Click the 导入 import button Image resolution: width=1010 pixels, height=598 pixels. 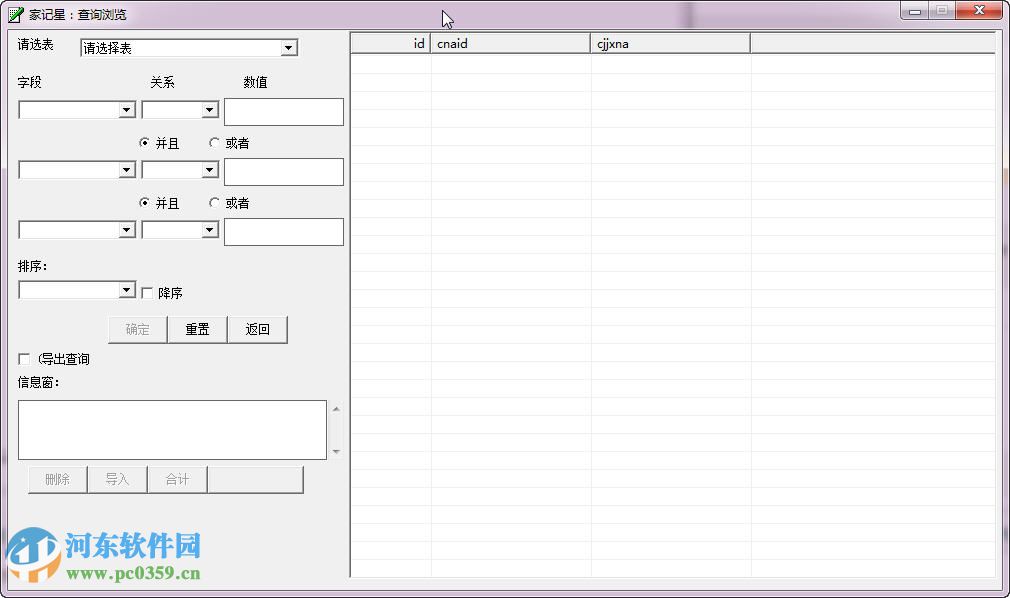click(117, 479)
